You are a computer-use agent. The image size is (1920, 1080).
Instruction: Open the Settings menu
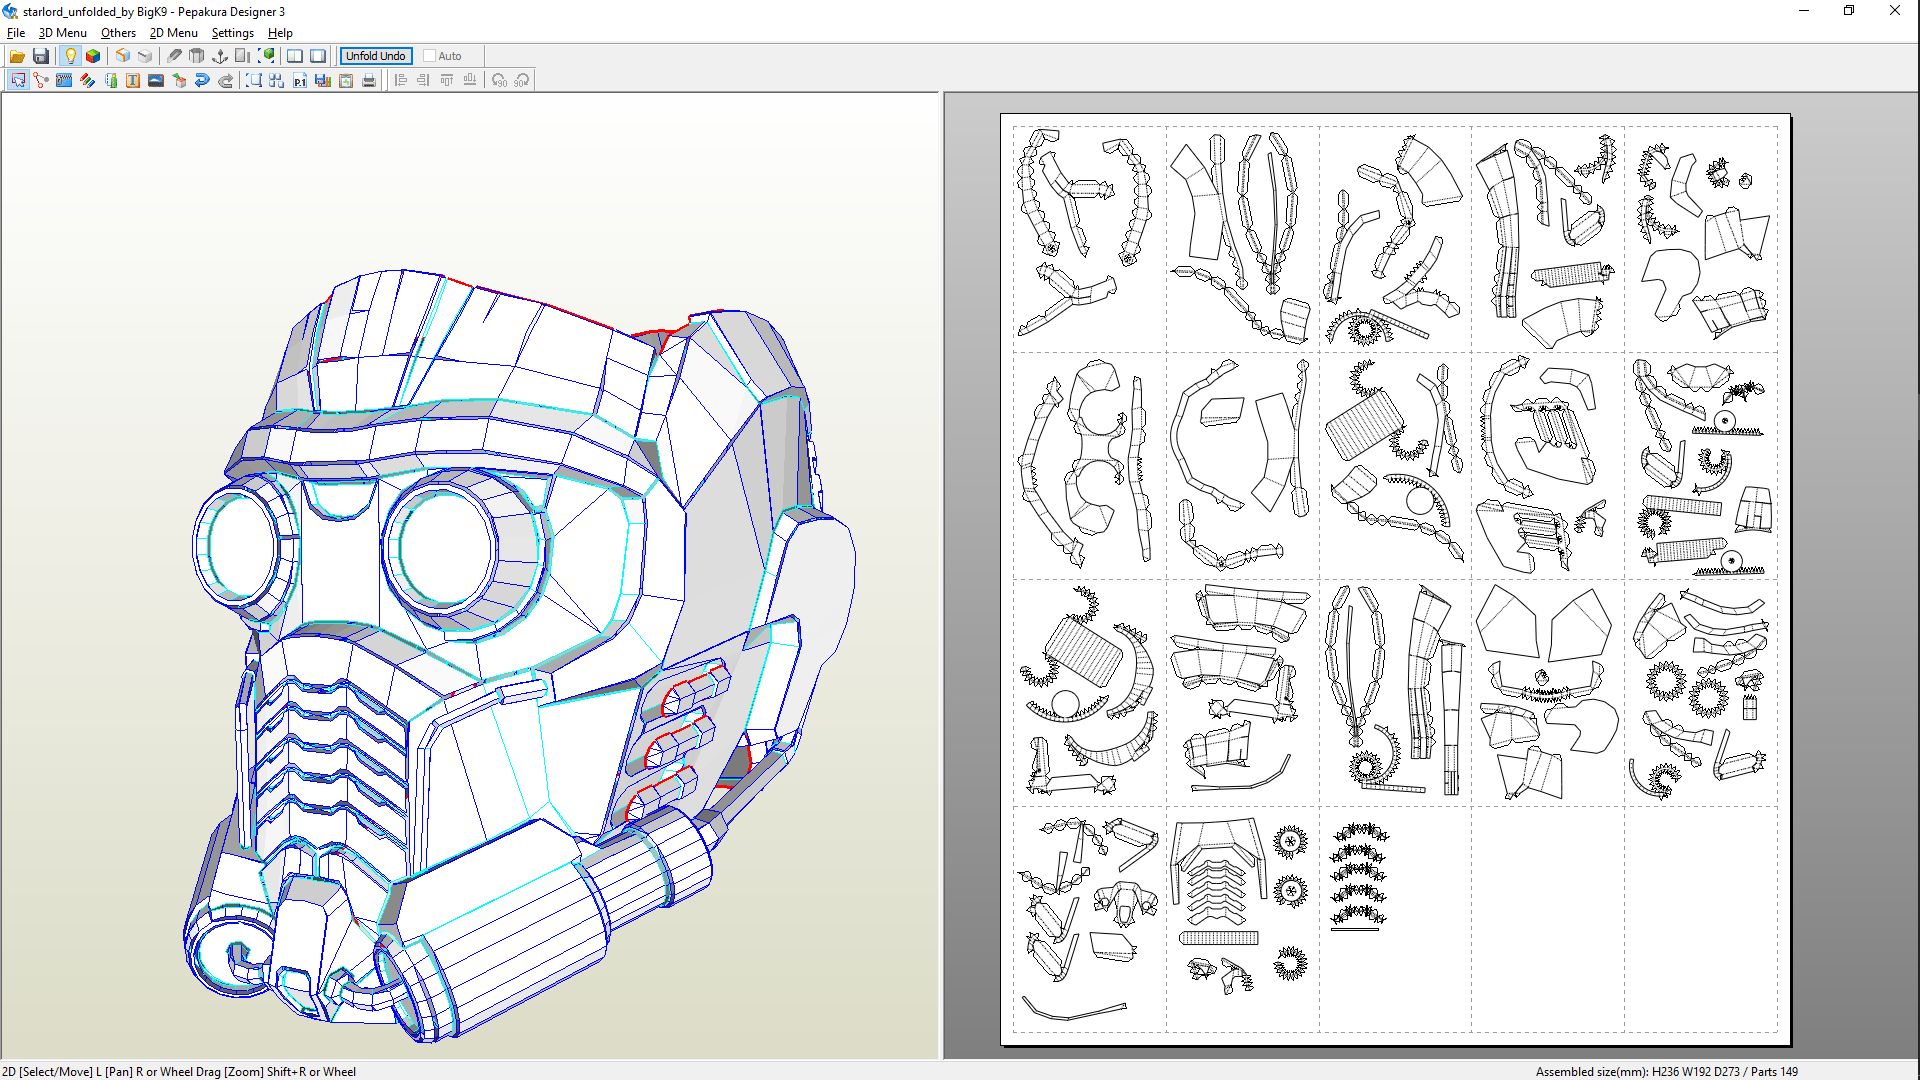[x=233, y=33]
